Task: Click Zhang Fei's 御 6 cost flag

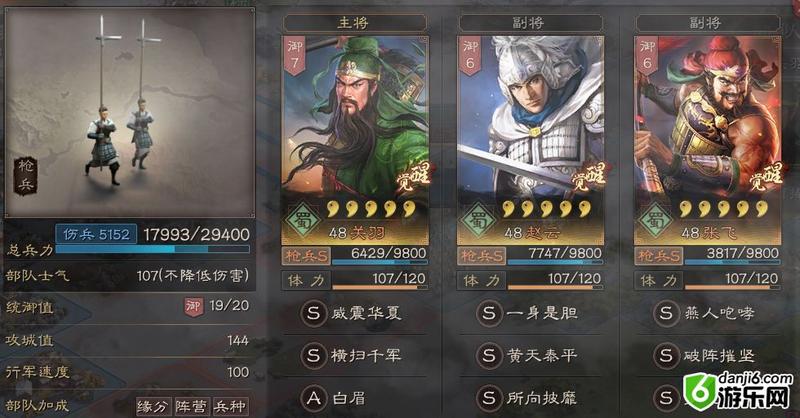Action: tap(647, 56)
